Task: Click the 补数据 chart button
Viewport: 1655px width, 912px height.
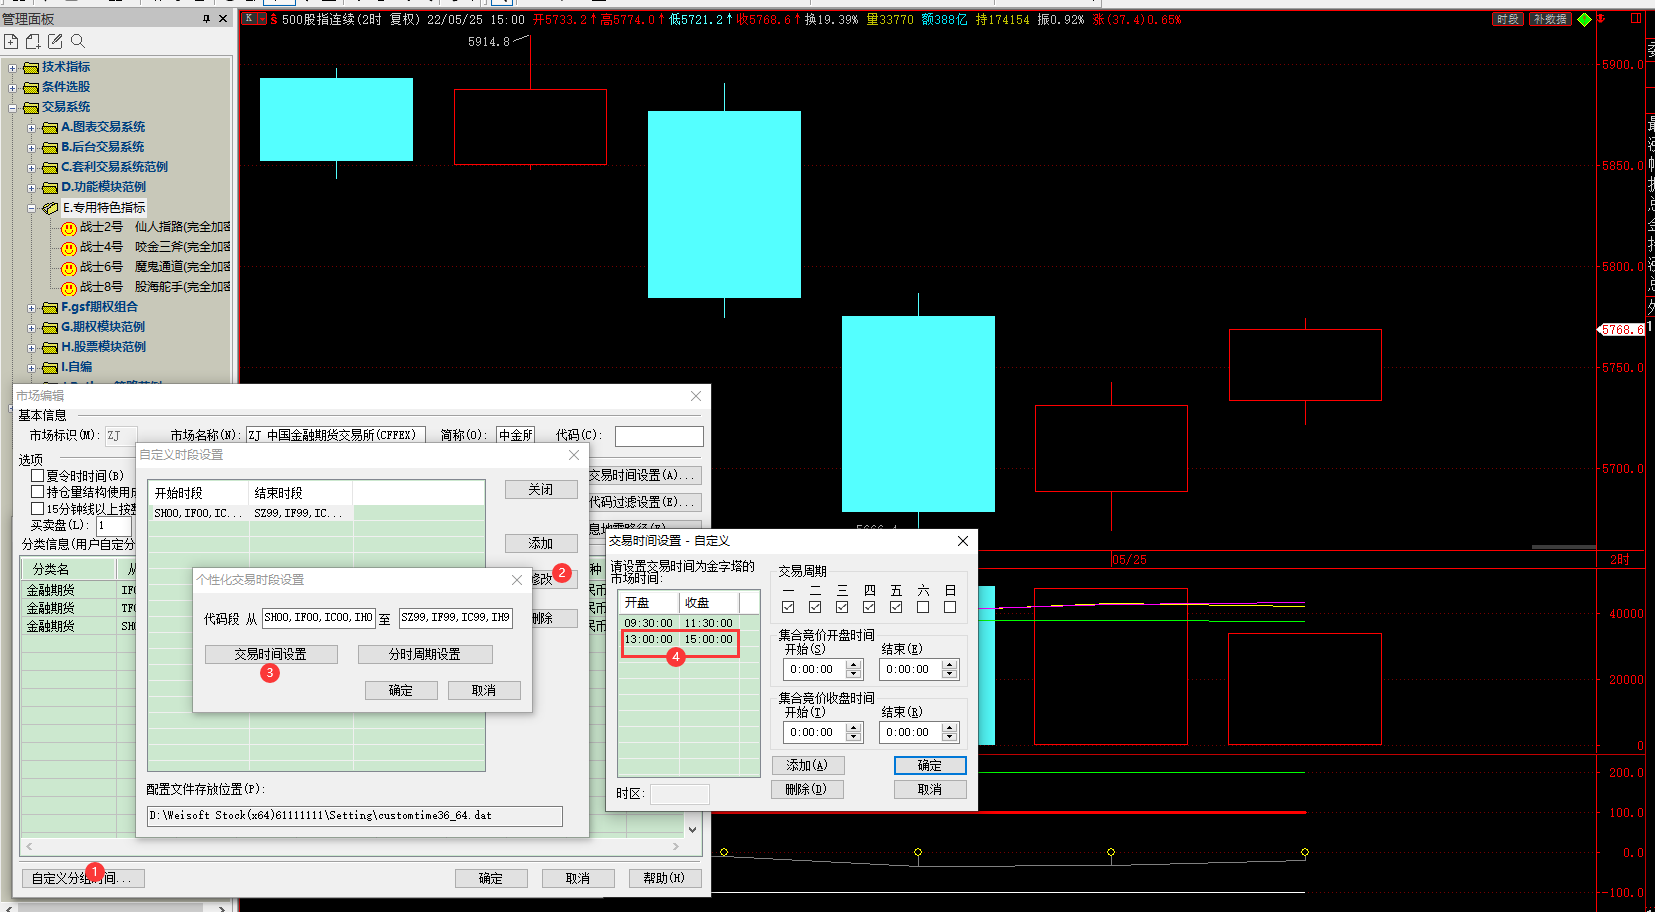Action: click(x=1549, y=19)
